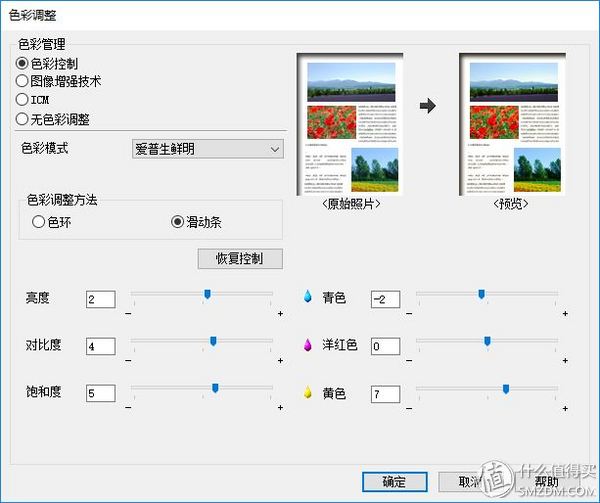The width and height of the screenshot is (600, 503).
Task: Click the 色彩模式 label
Action: click(44, 148)
